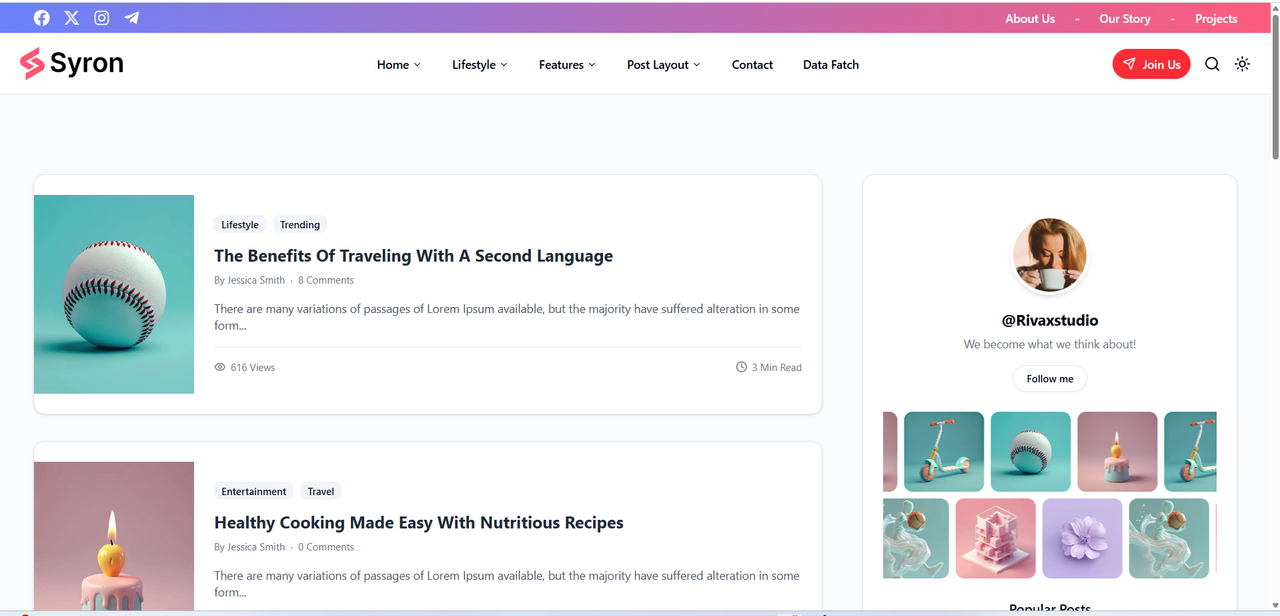The height and width of the screenshot is (616, 1280).
Task: Open the baseball gallery image in sidebar
Action: [x=1031, y=452]
